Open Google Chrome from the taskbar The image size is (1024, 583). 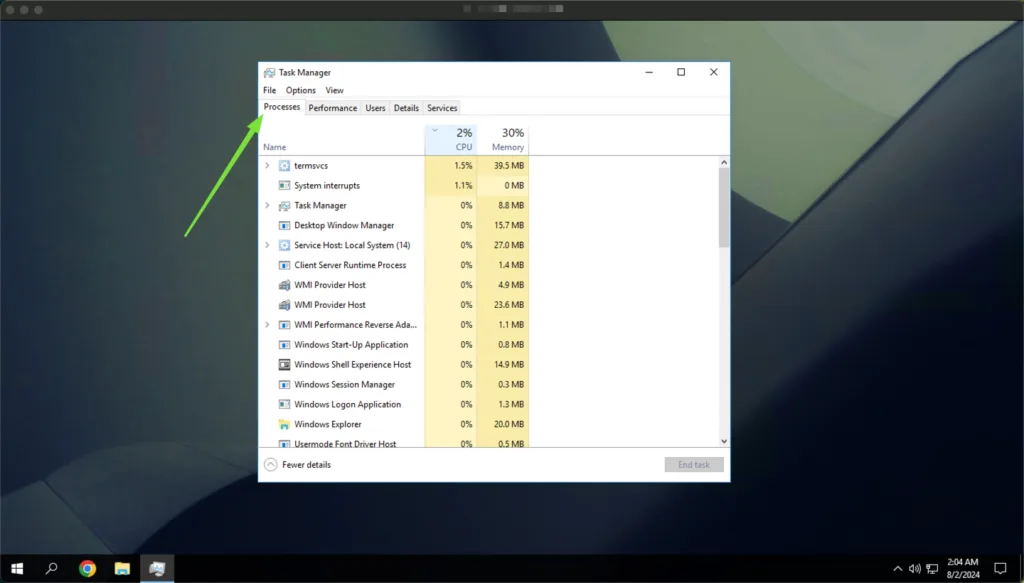coord(88,569)
